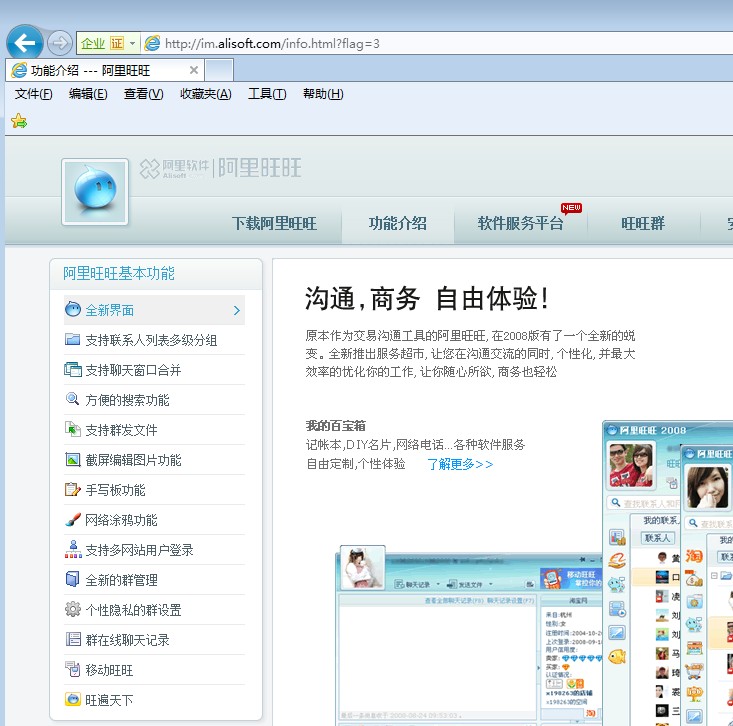
Task: Open 全新的群管理 feature link
Action: pyautogui.click(x=121, y=580)
